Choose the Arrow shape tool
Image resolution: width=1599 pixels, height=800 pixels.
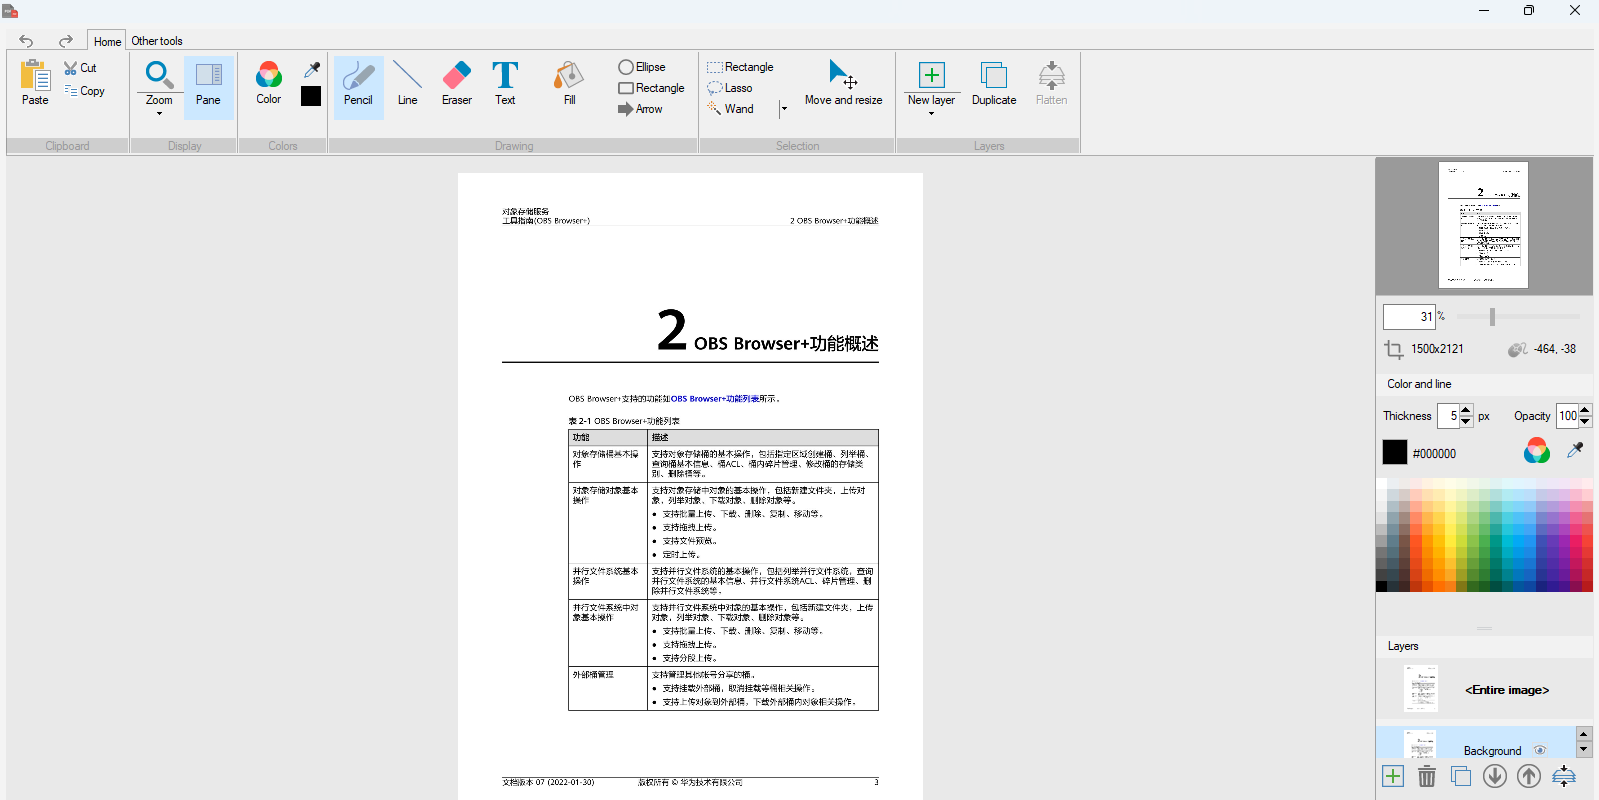pyautogui.click(x=640, y=109)
